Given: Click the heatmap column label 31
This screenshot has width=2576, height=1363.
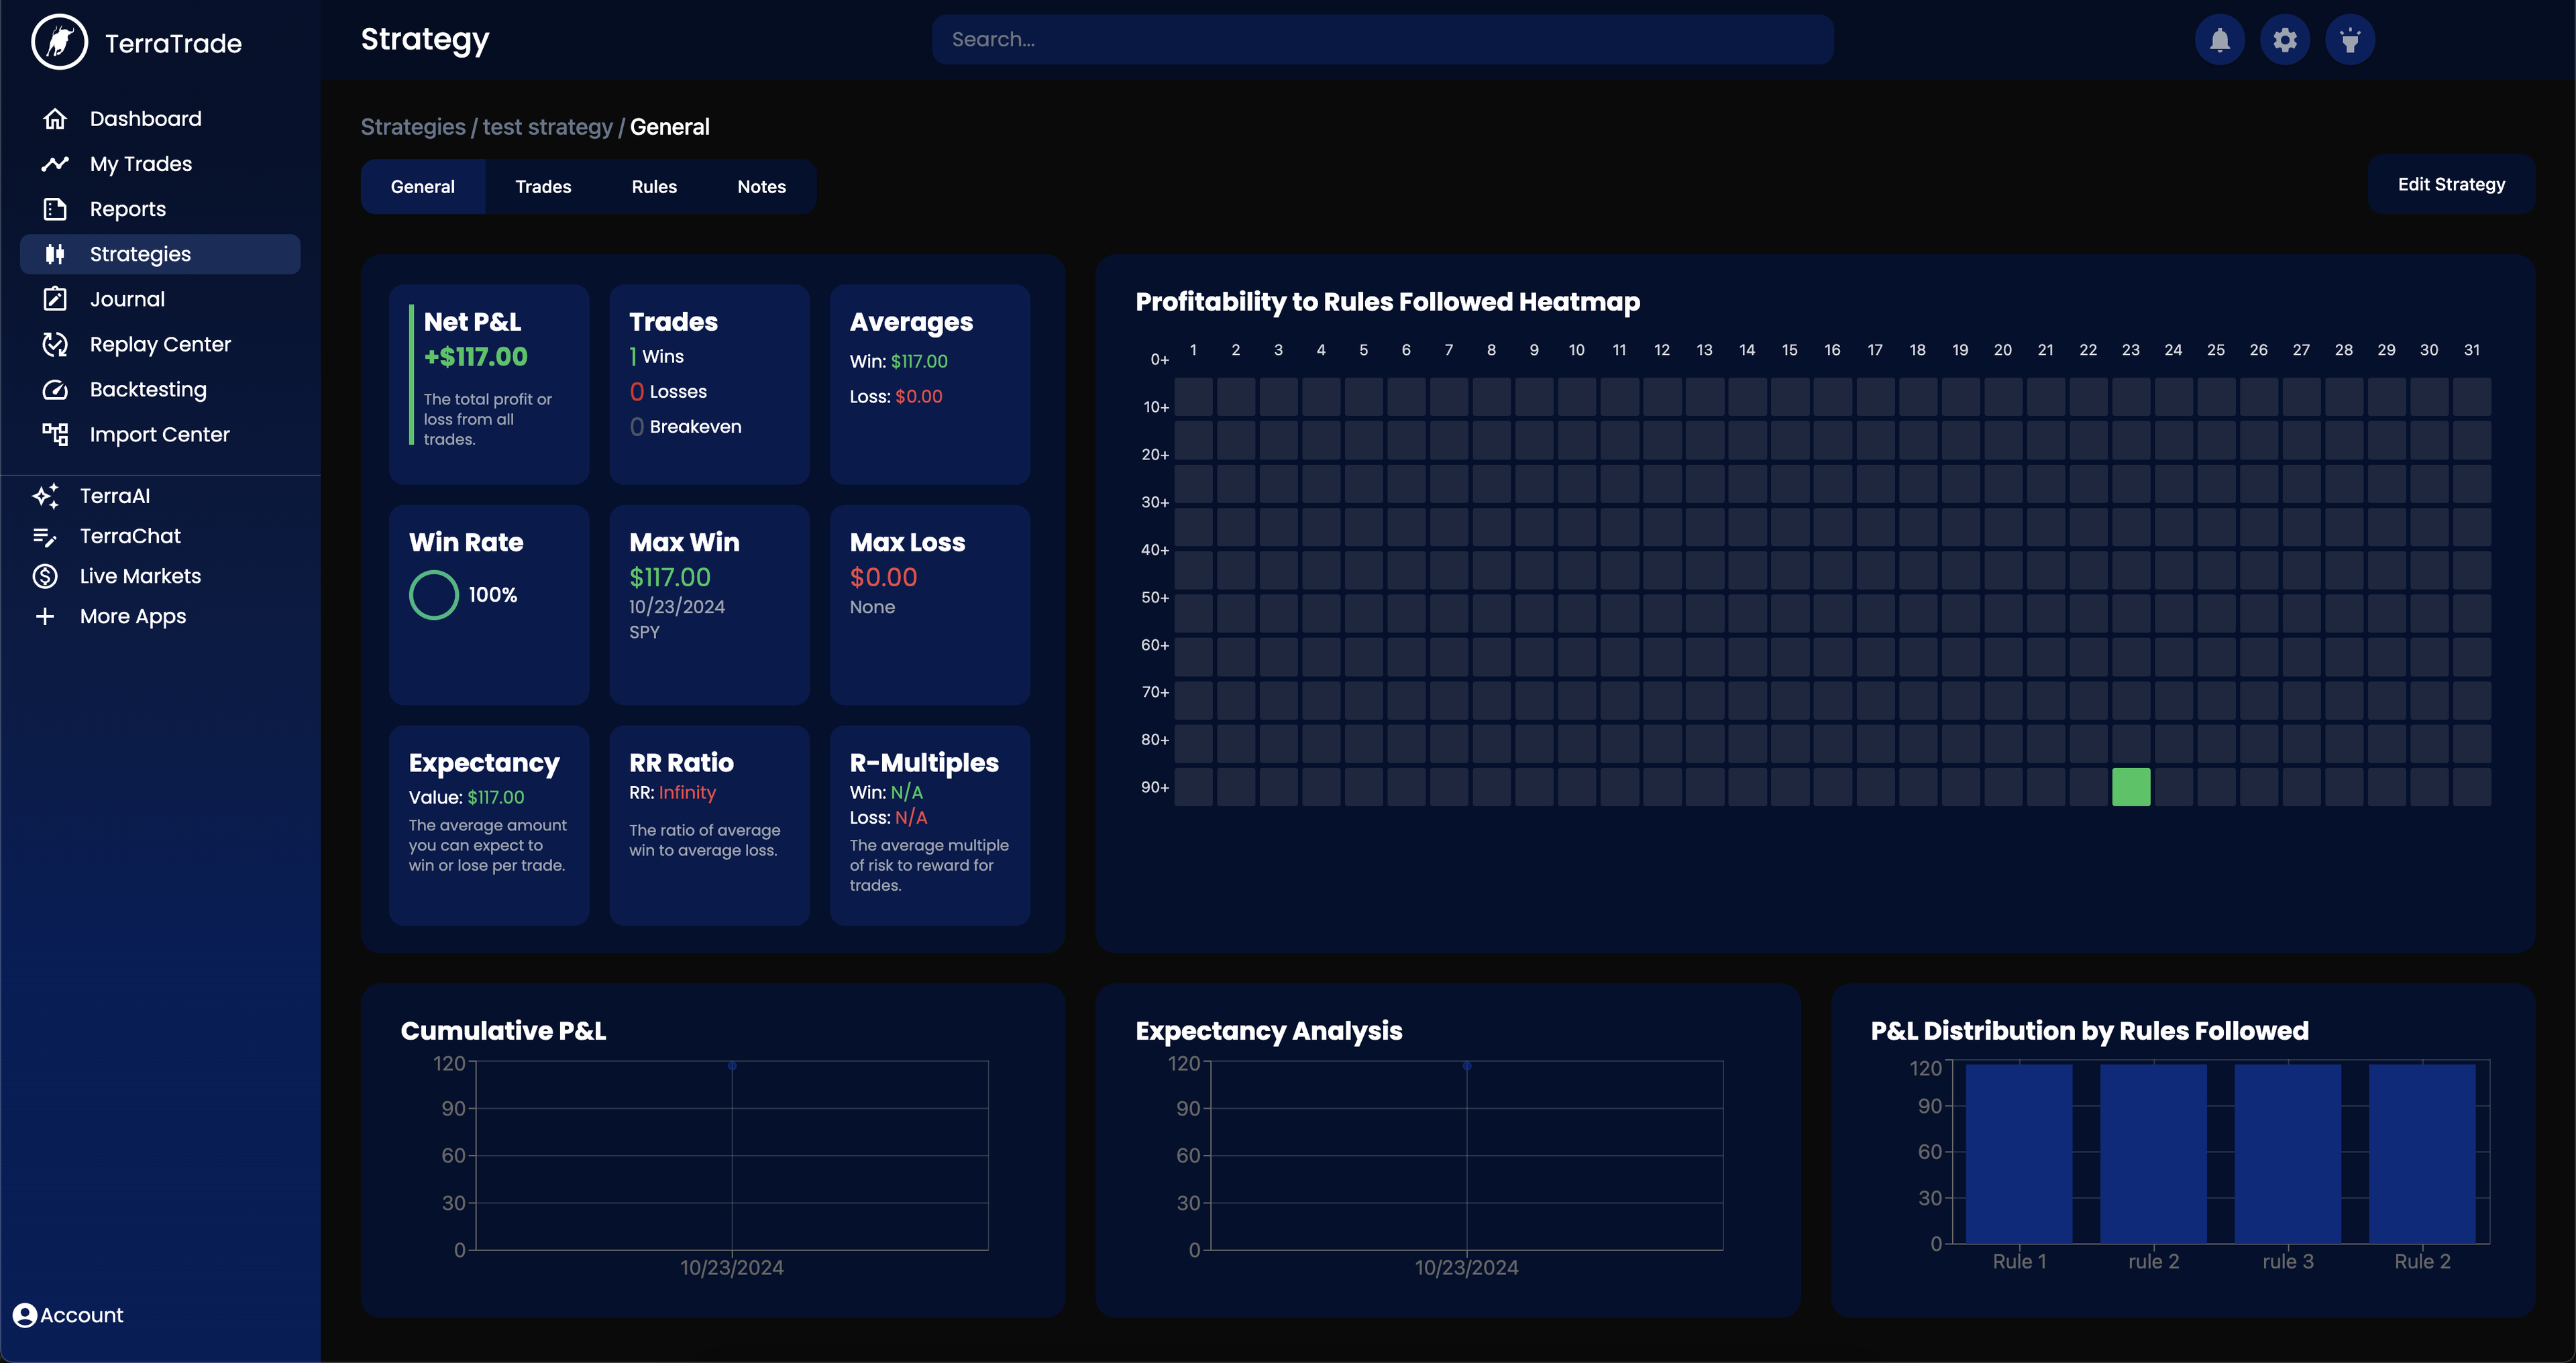Looking at the screenshot, I should 2472,350.
